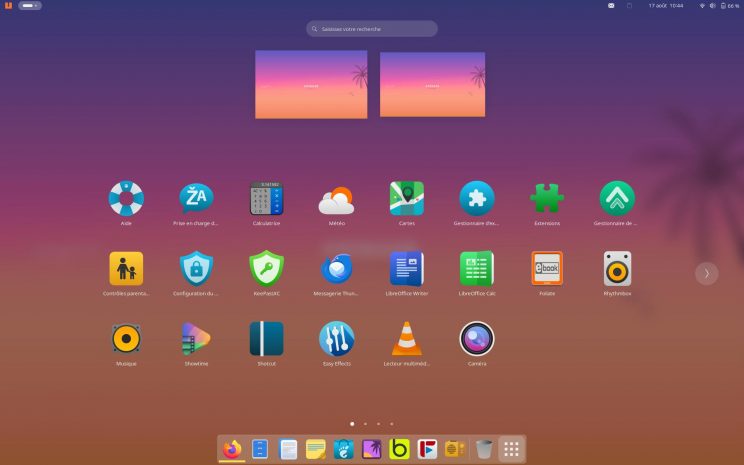Viewport: 744px width, 465px height.
Task: Click the mail indicator in the top bar
Action: point(611,6)
